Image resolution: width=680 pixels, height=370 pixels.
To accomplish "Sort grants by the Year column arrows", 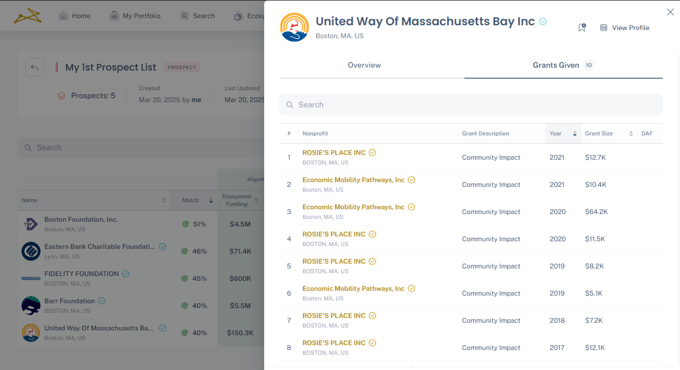I will [575, 134].
